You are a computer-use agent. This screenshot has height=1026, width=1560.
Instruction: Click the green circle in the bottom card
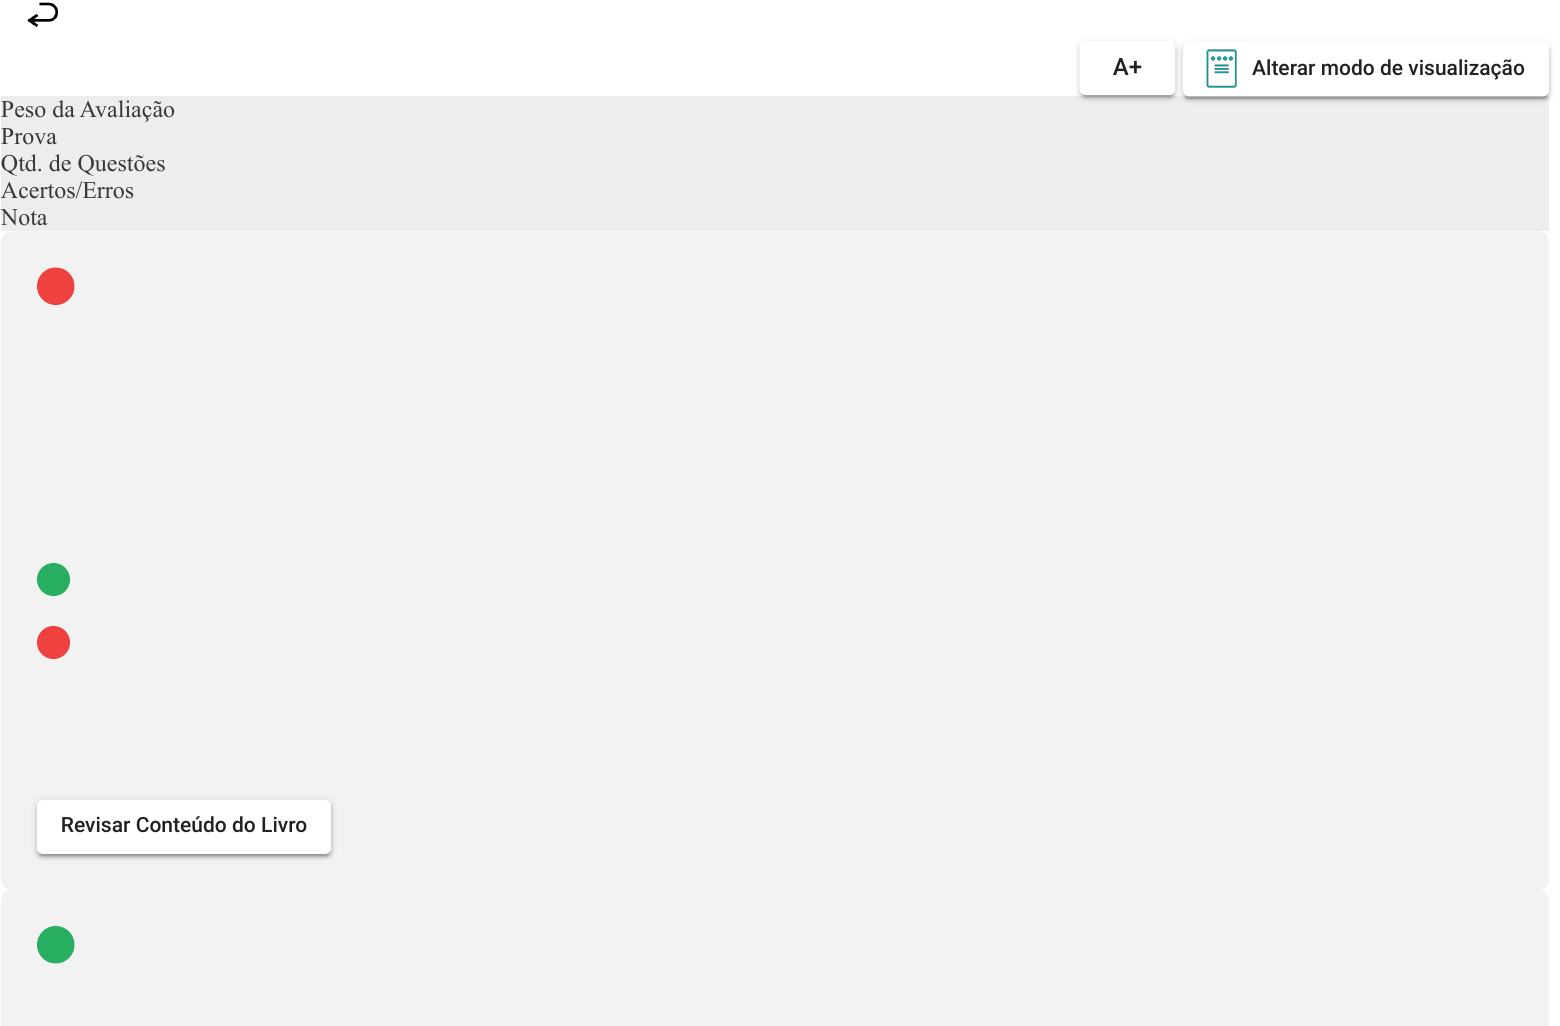click(x=56, y=944)
